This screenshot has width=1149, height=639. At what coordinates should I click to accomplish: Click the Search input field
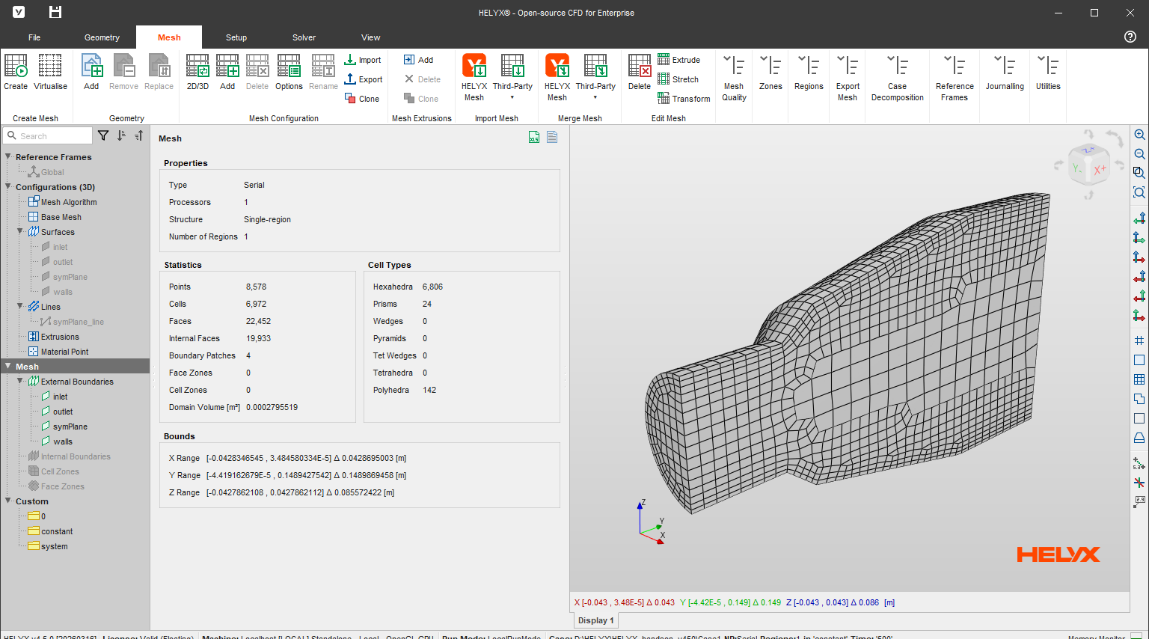click(48, 136)
